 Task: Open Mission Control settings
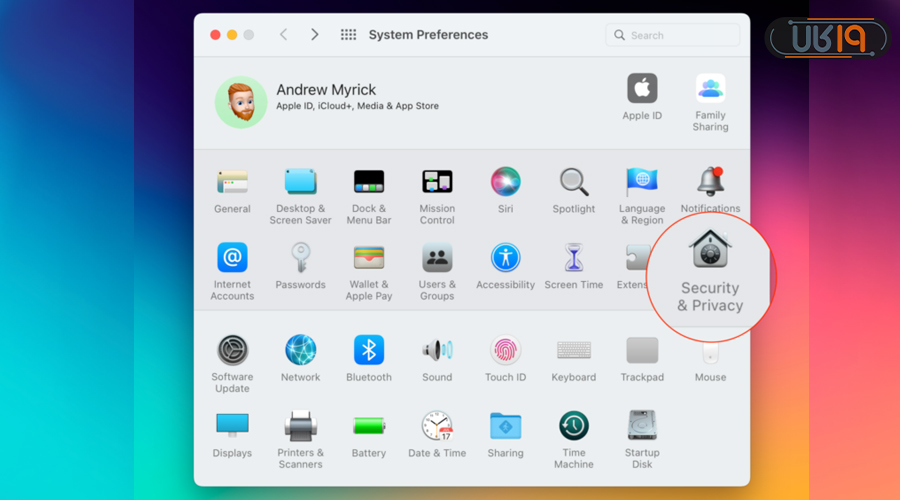[437, 182]
